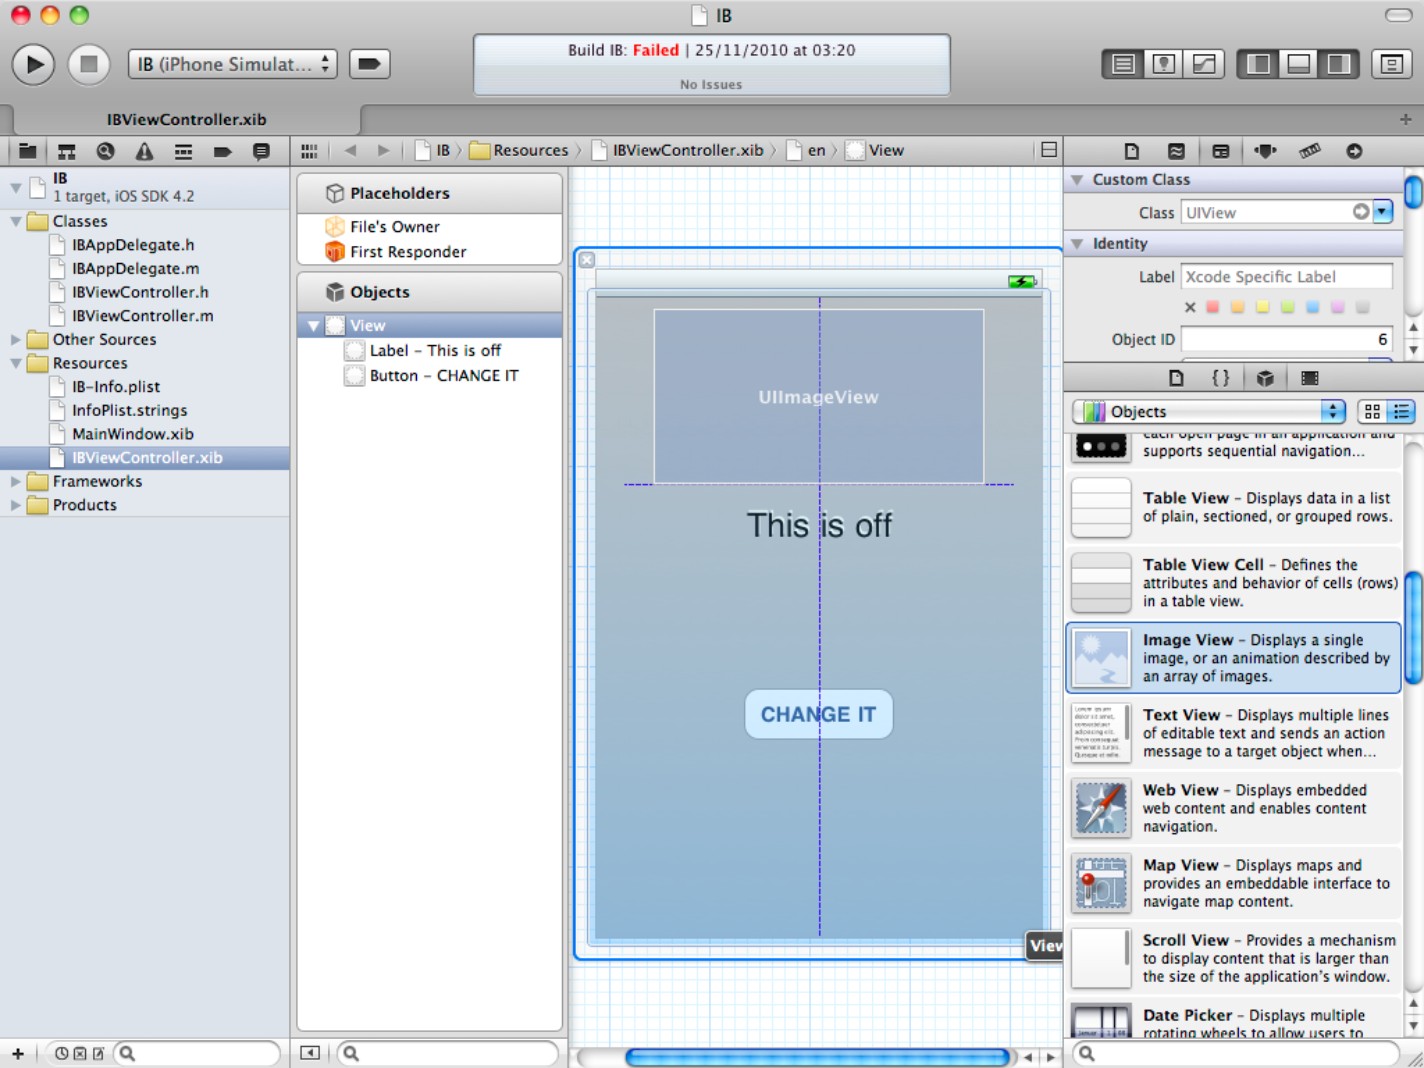The height and width of the screenshot is (1068, 1424).
Task: Toggle the debug area visibility
Action: [x=1299, y=64]
